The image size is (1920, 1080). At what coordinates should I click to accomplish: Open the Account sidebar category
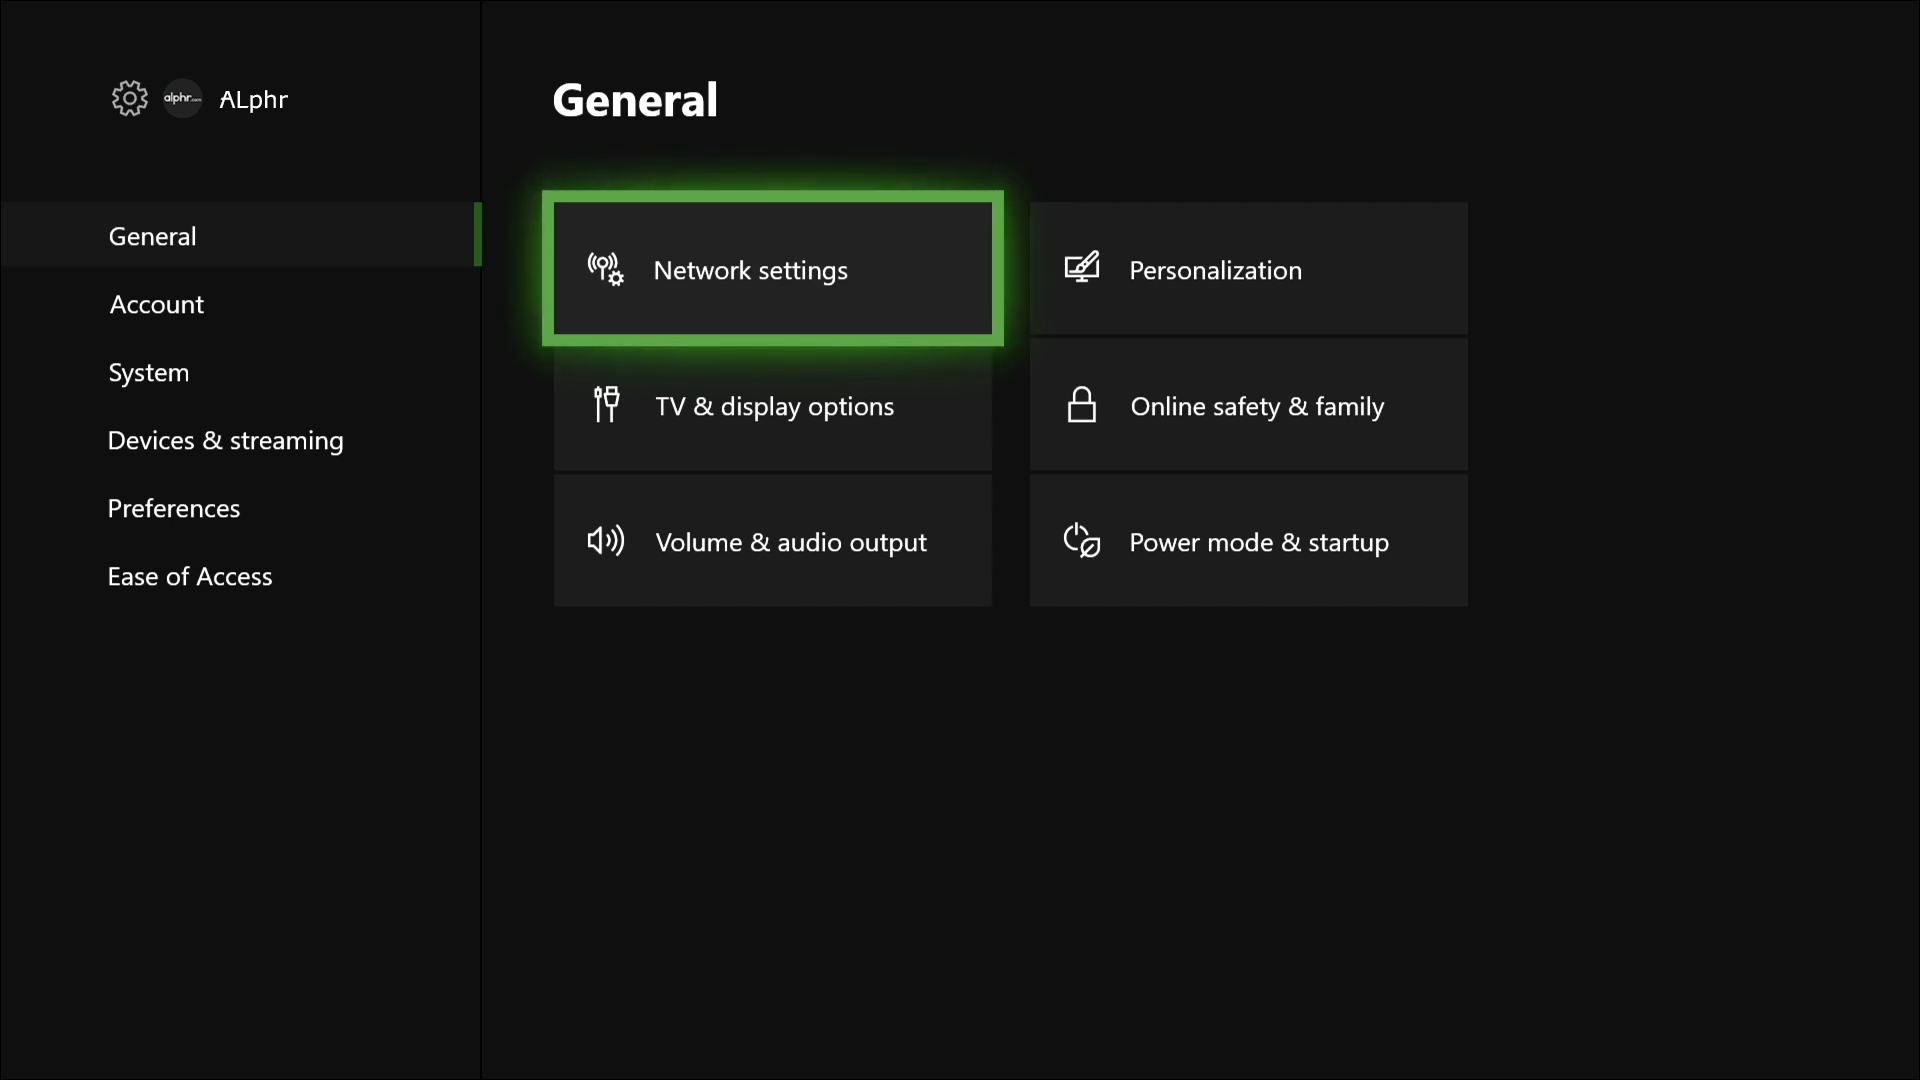click(156, 305)
